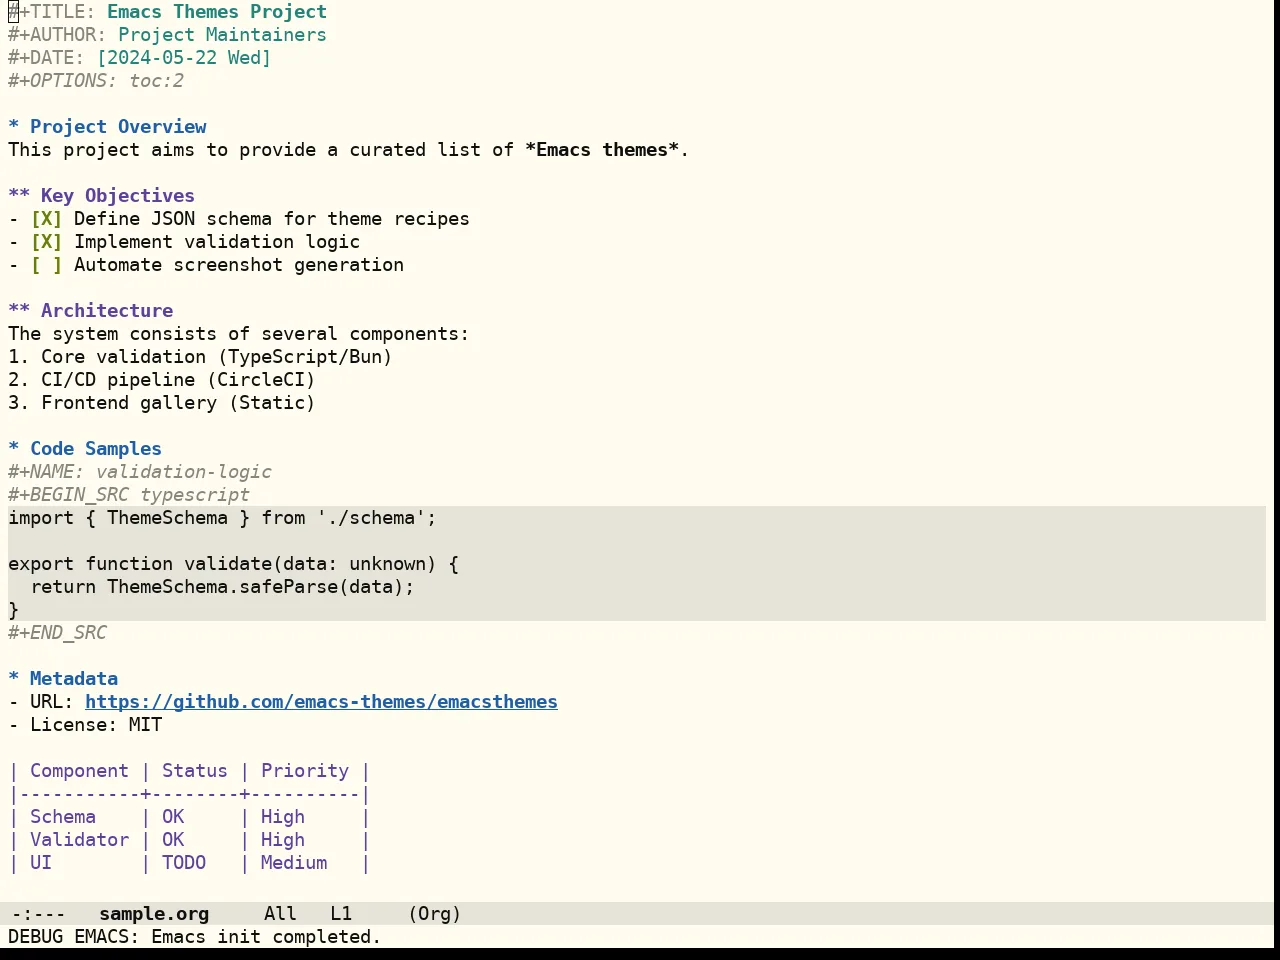This screenshot has width=1280, height=960.
Task: Click the echo area message Emacs init completed
Action: (x=195, y=937)
